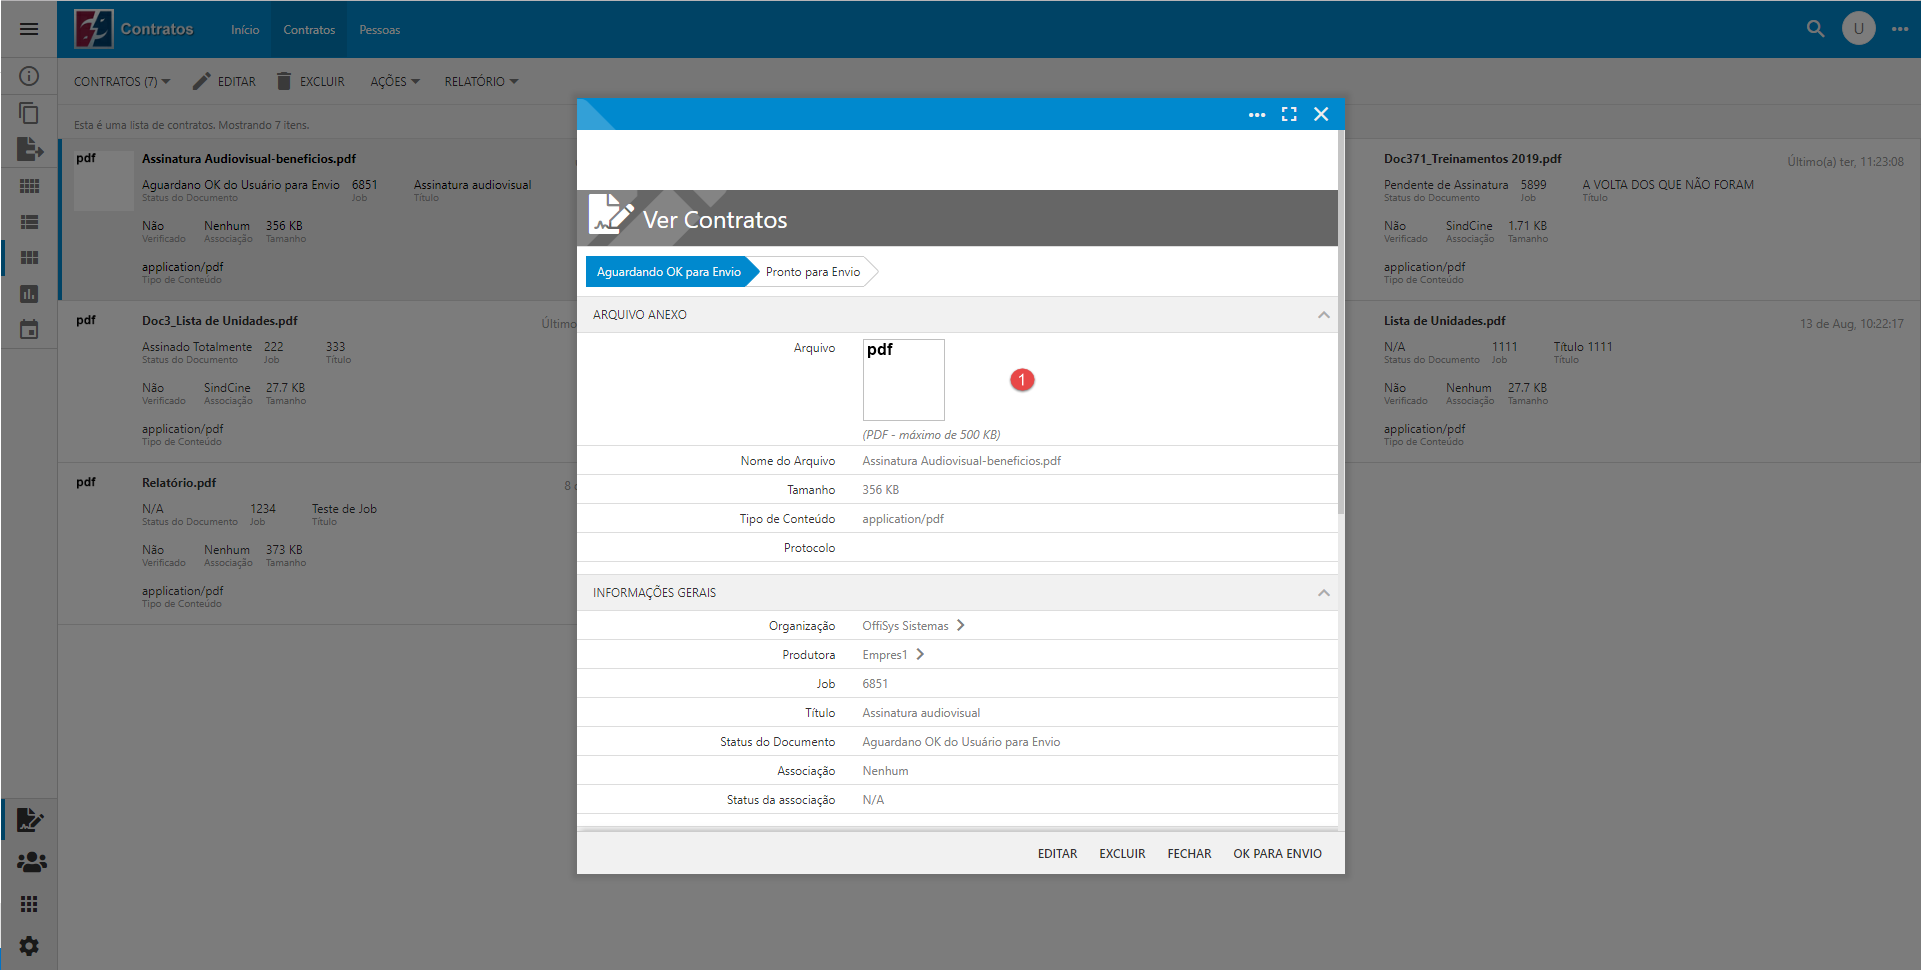Open OffiSys Sistemas organization chevron
Screen dimensions: 1921x970
960,625
